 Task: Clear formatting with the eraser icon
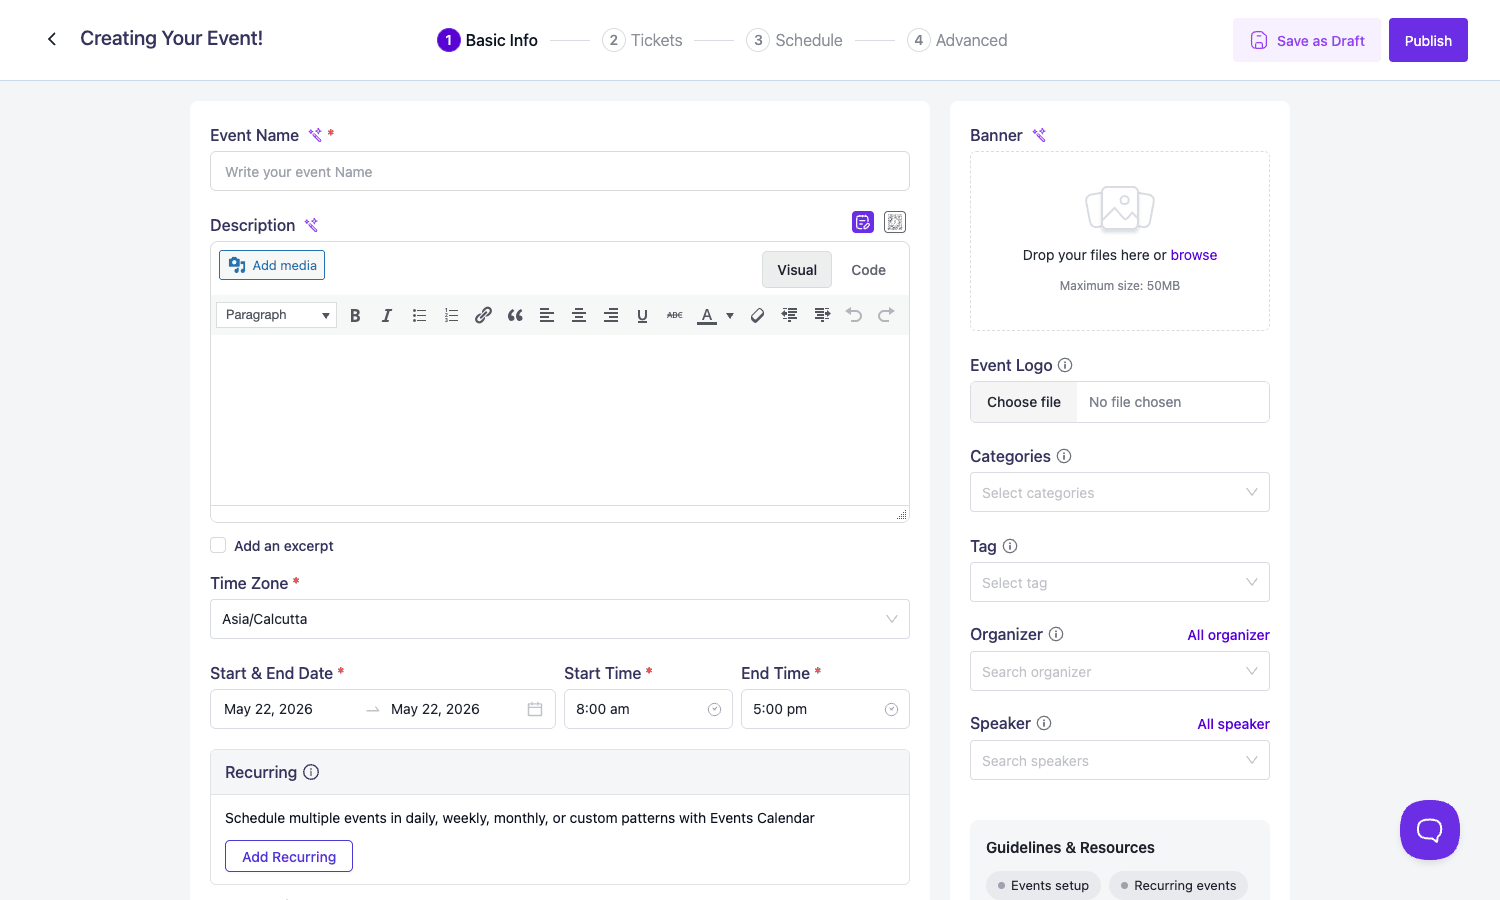click(757, 315)
